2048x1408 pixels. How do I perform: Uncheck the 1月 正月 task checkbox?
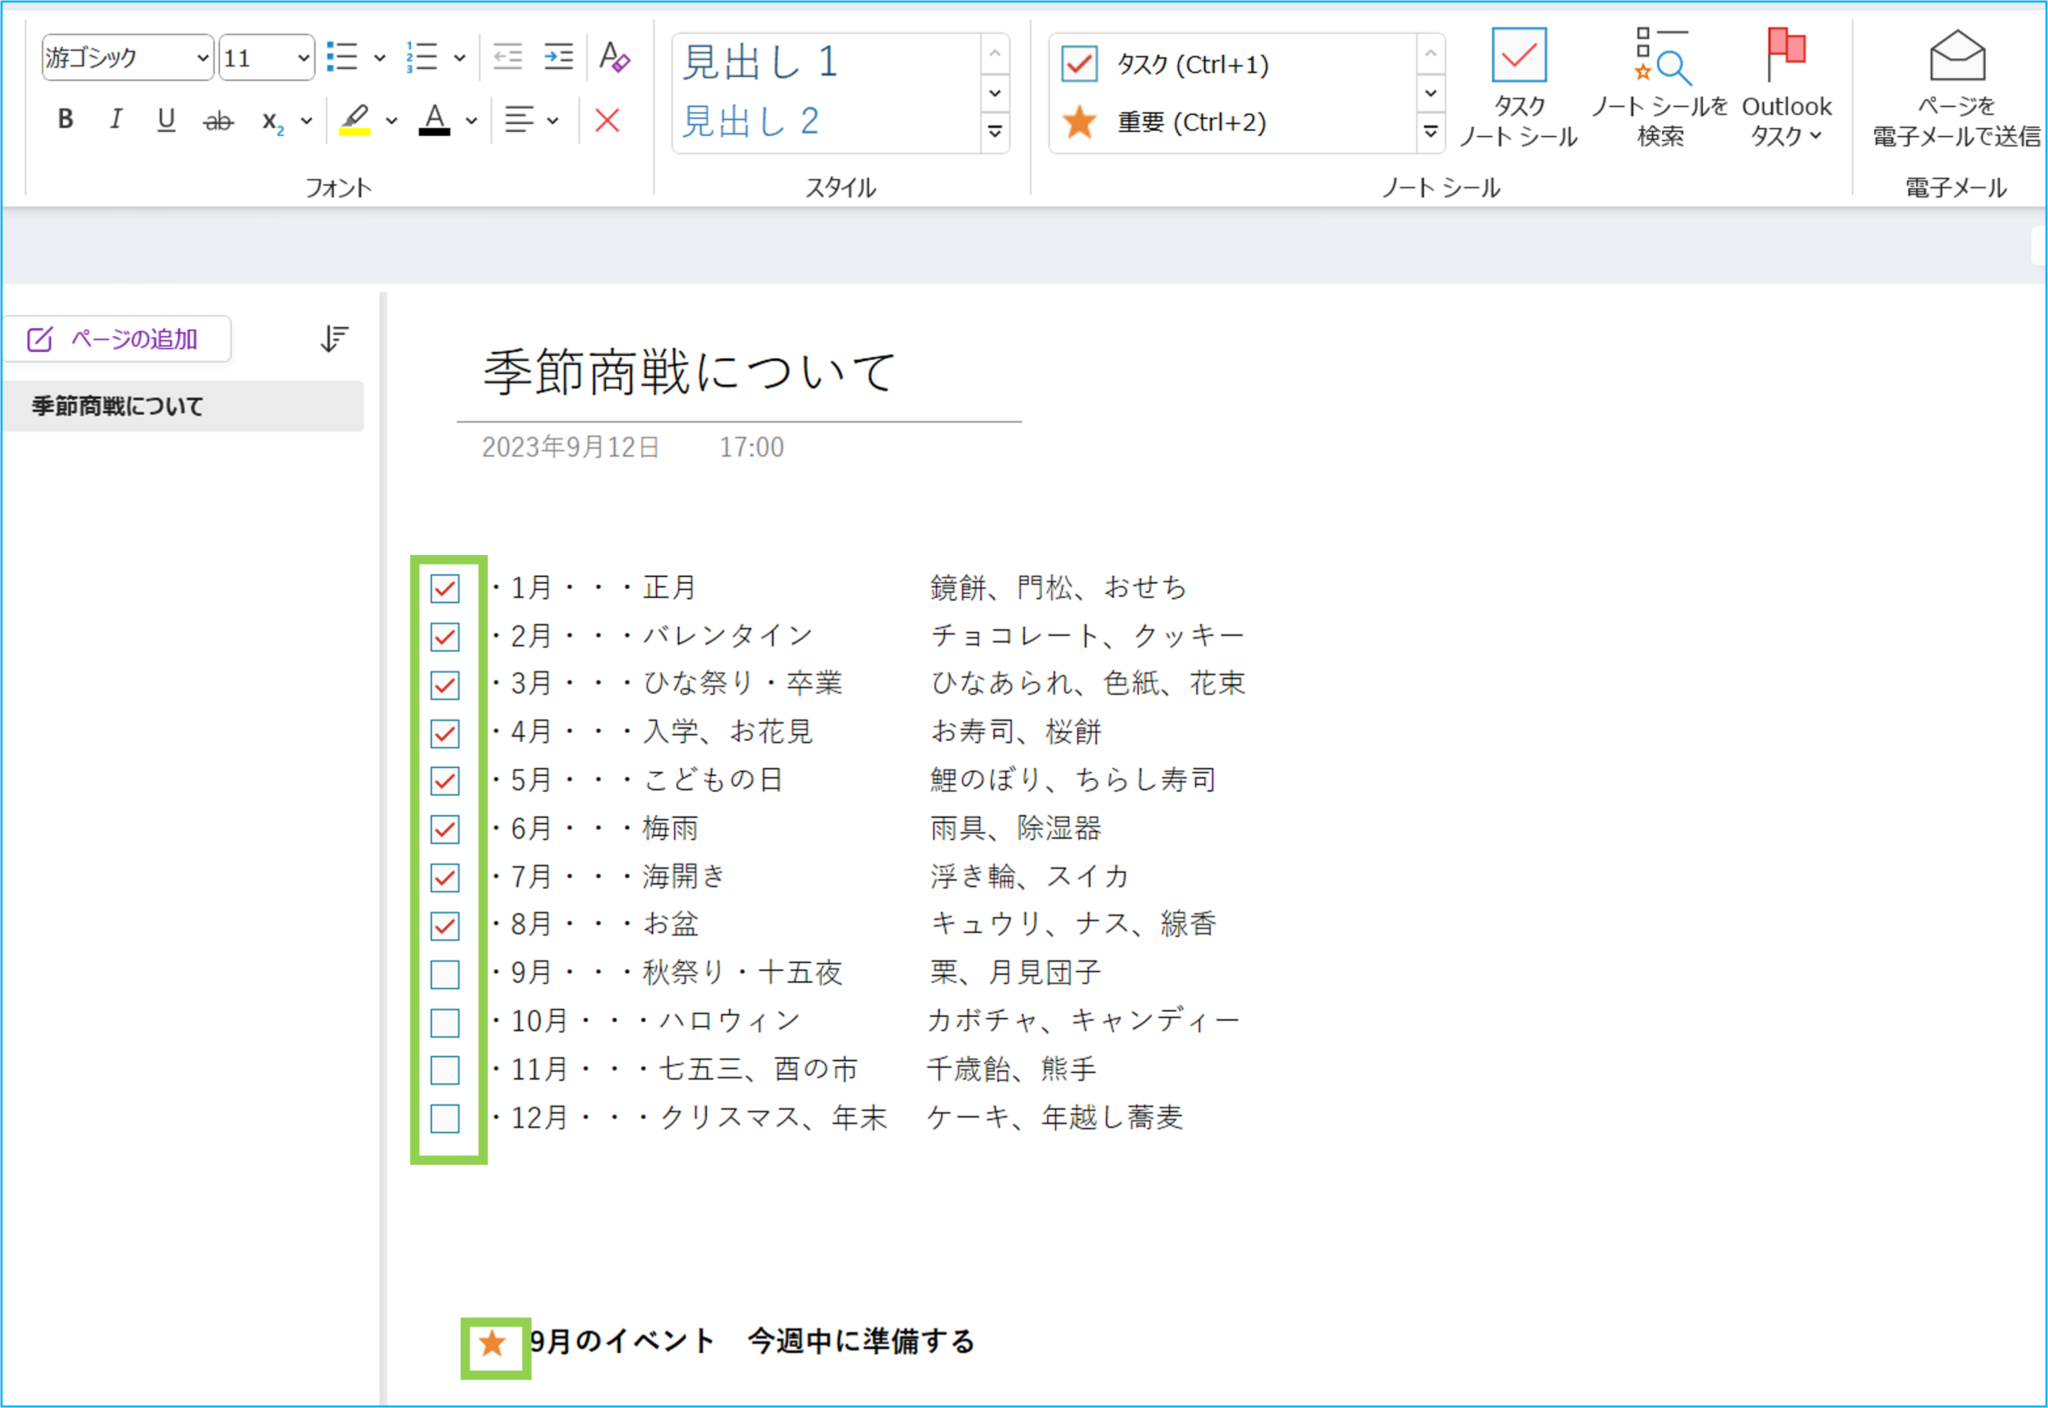coord(445,588)
